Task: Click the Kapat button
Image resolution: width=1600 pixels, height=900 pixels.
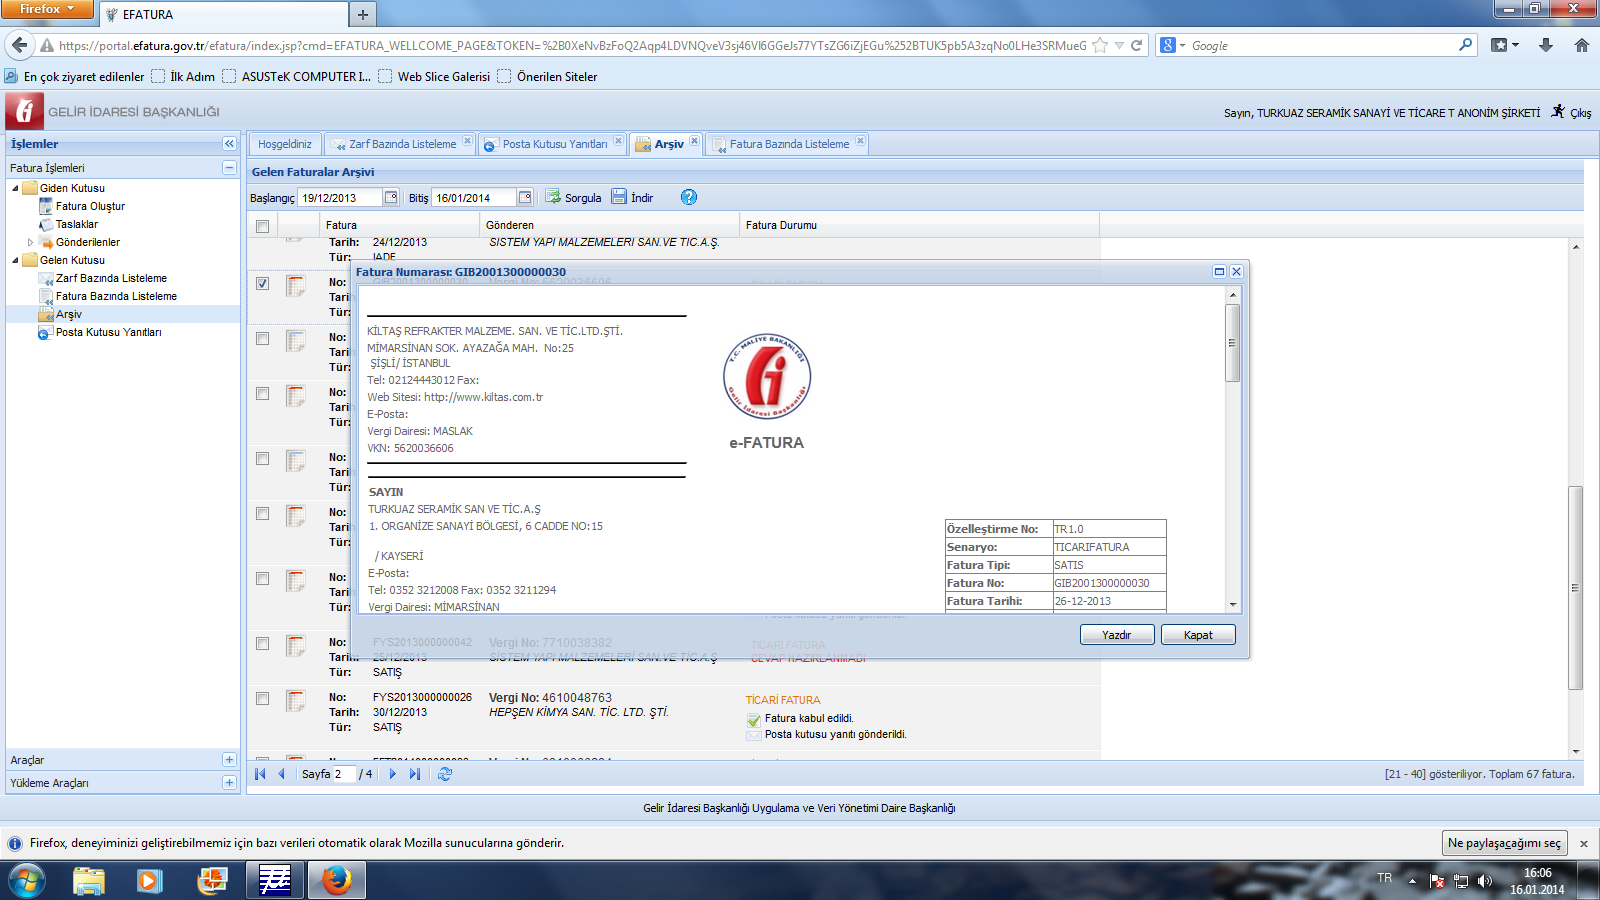Action: pyautogui.click(x=1198, y=635)
